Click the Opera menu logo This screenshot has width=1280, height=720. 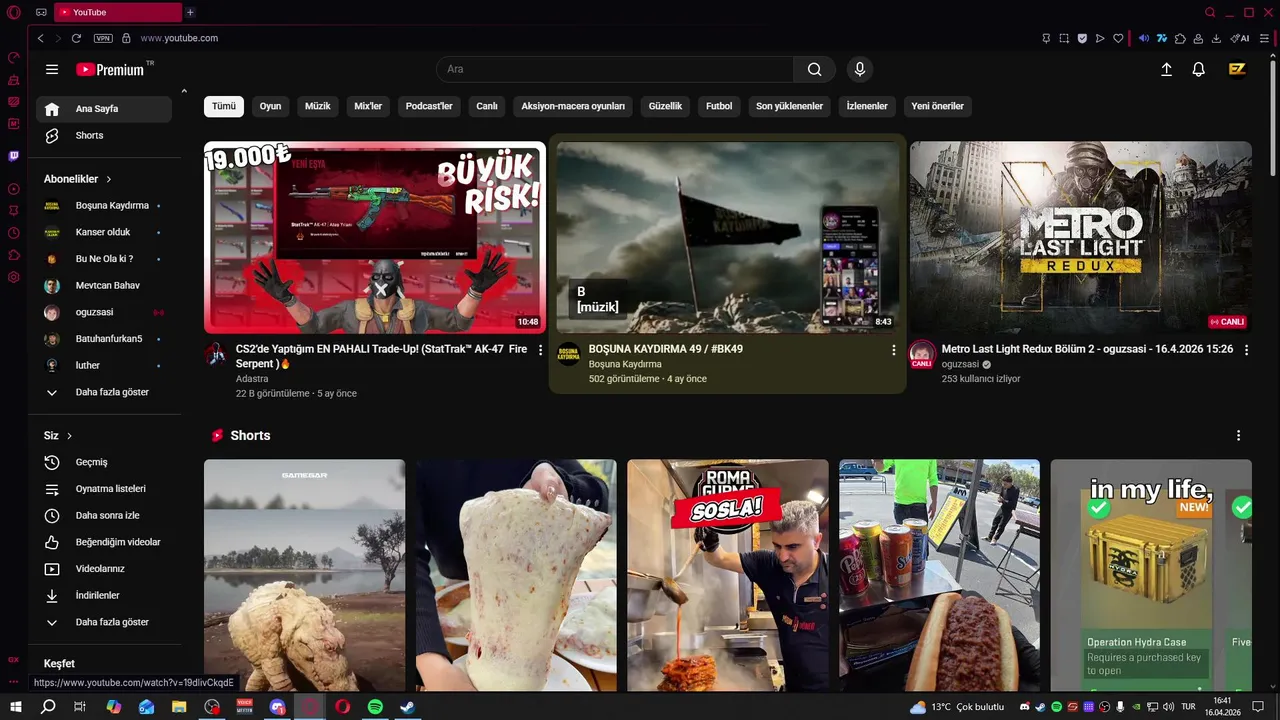coord(13,12)
